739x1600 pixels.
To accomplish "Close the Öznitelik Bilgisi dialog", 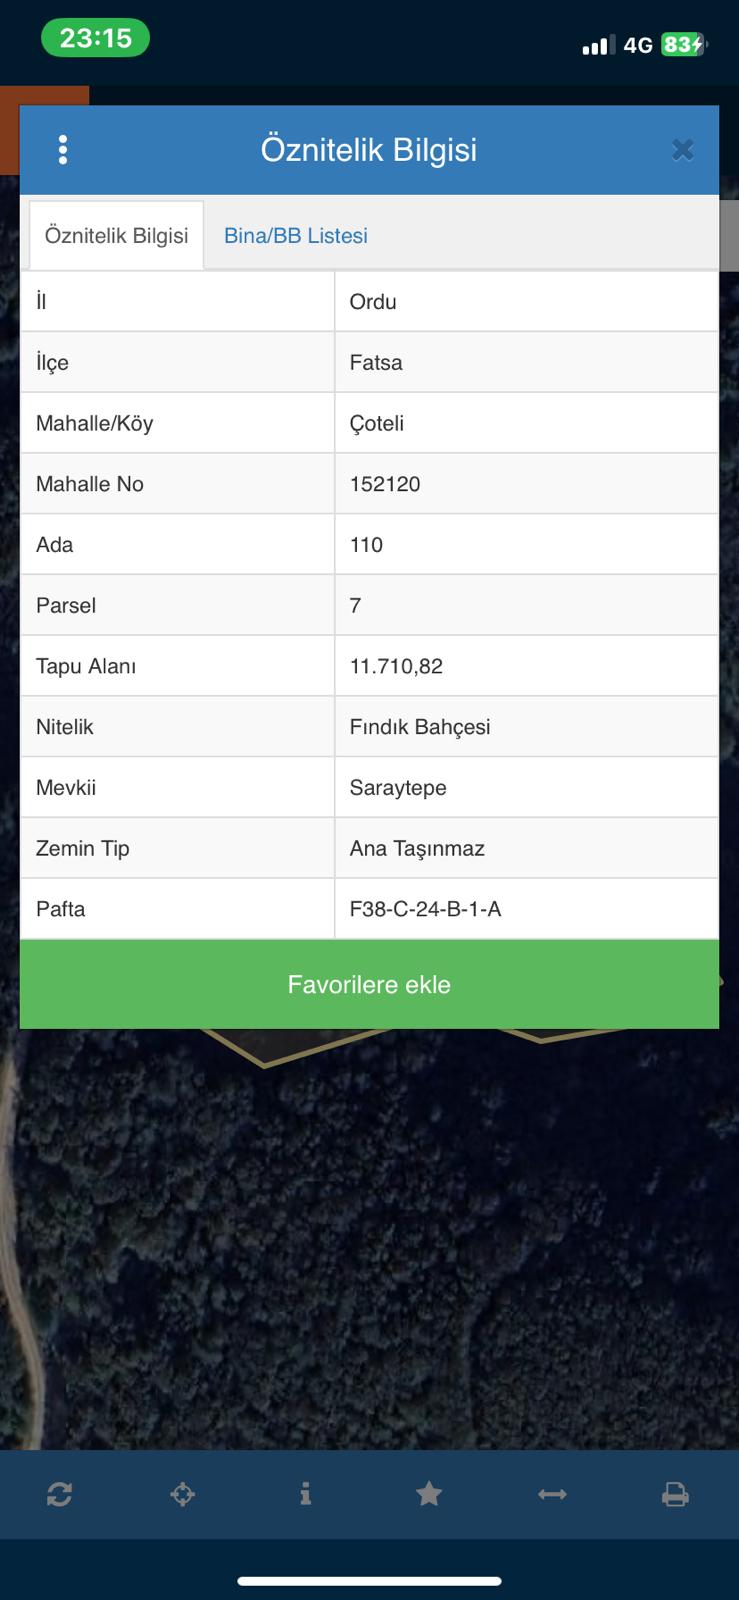I will pos(682,150).
